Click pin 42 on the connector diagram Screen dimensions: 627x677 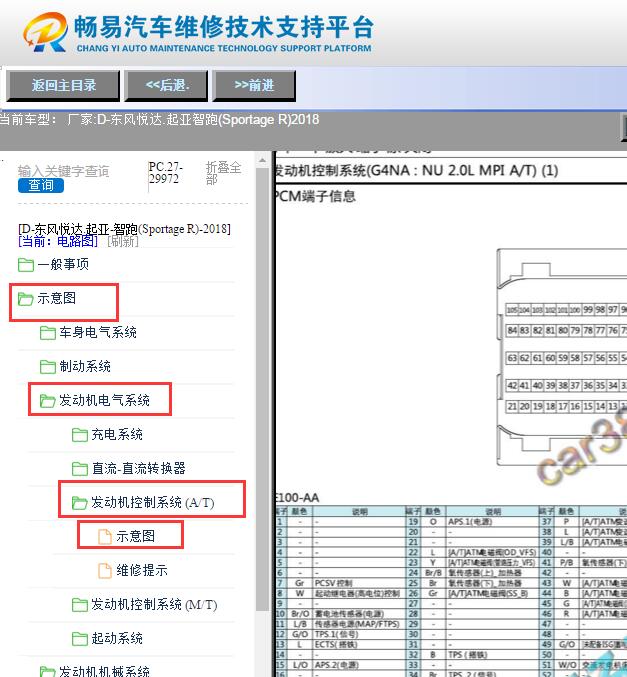coord(512,386)
